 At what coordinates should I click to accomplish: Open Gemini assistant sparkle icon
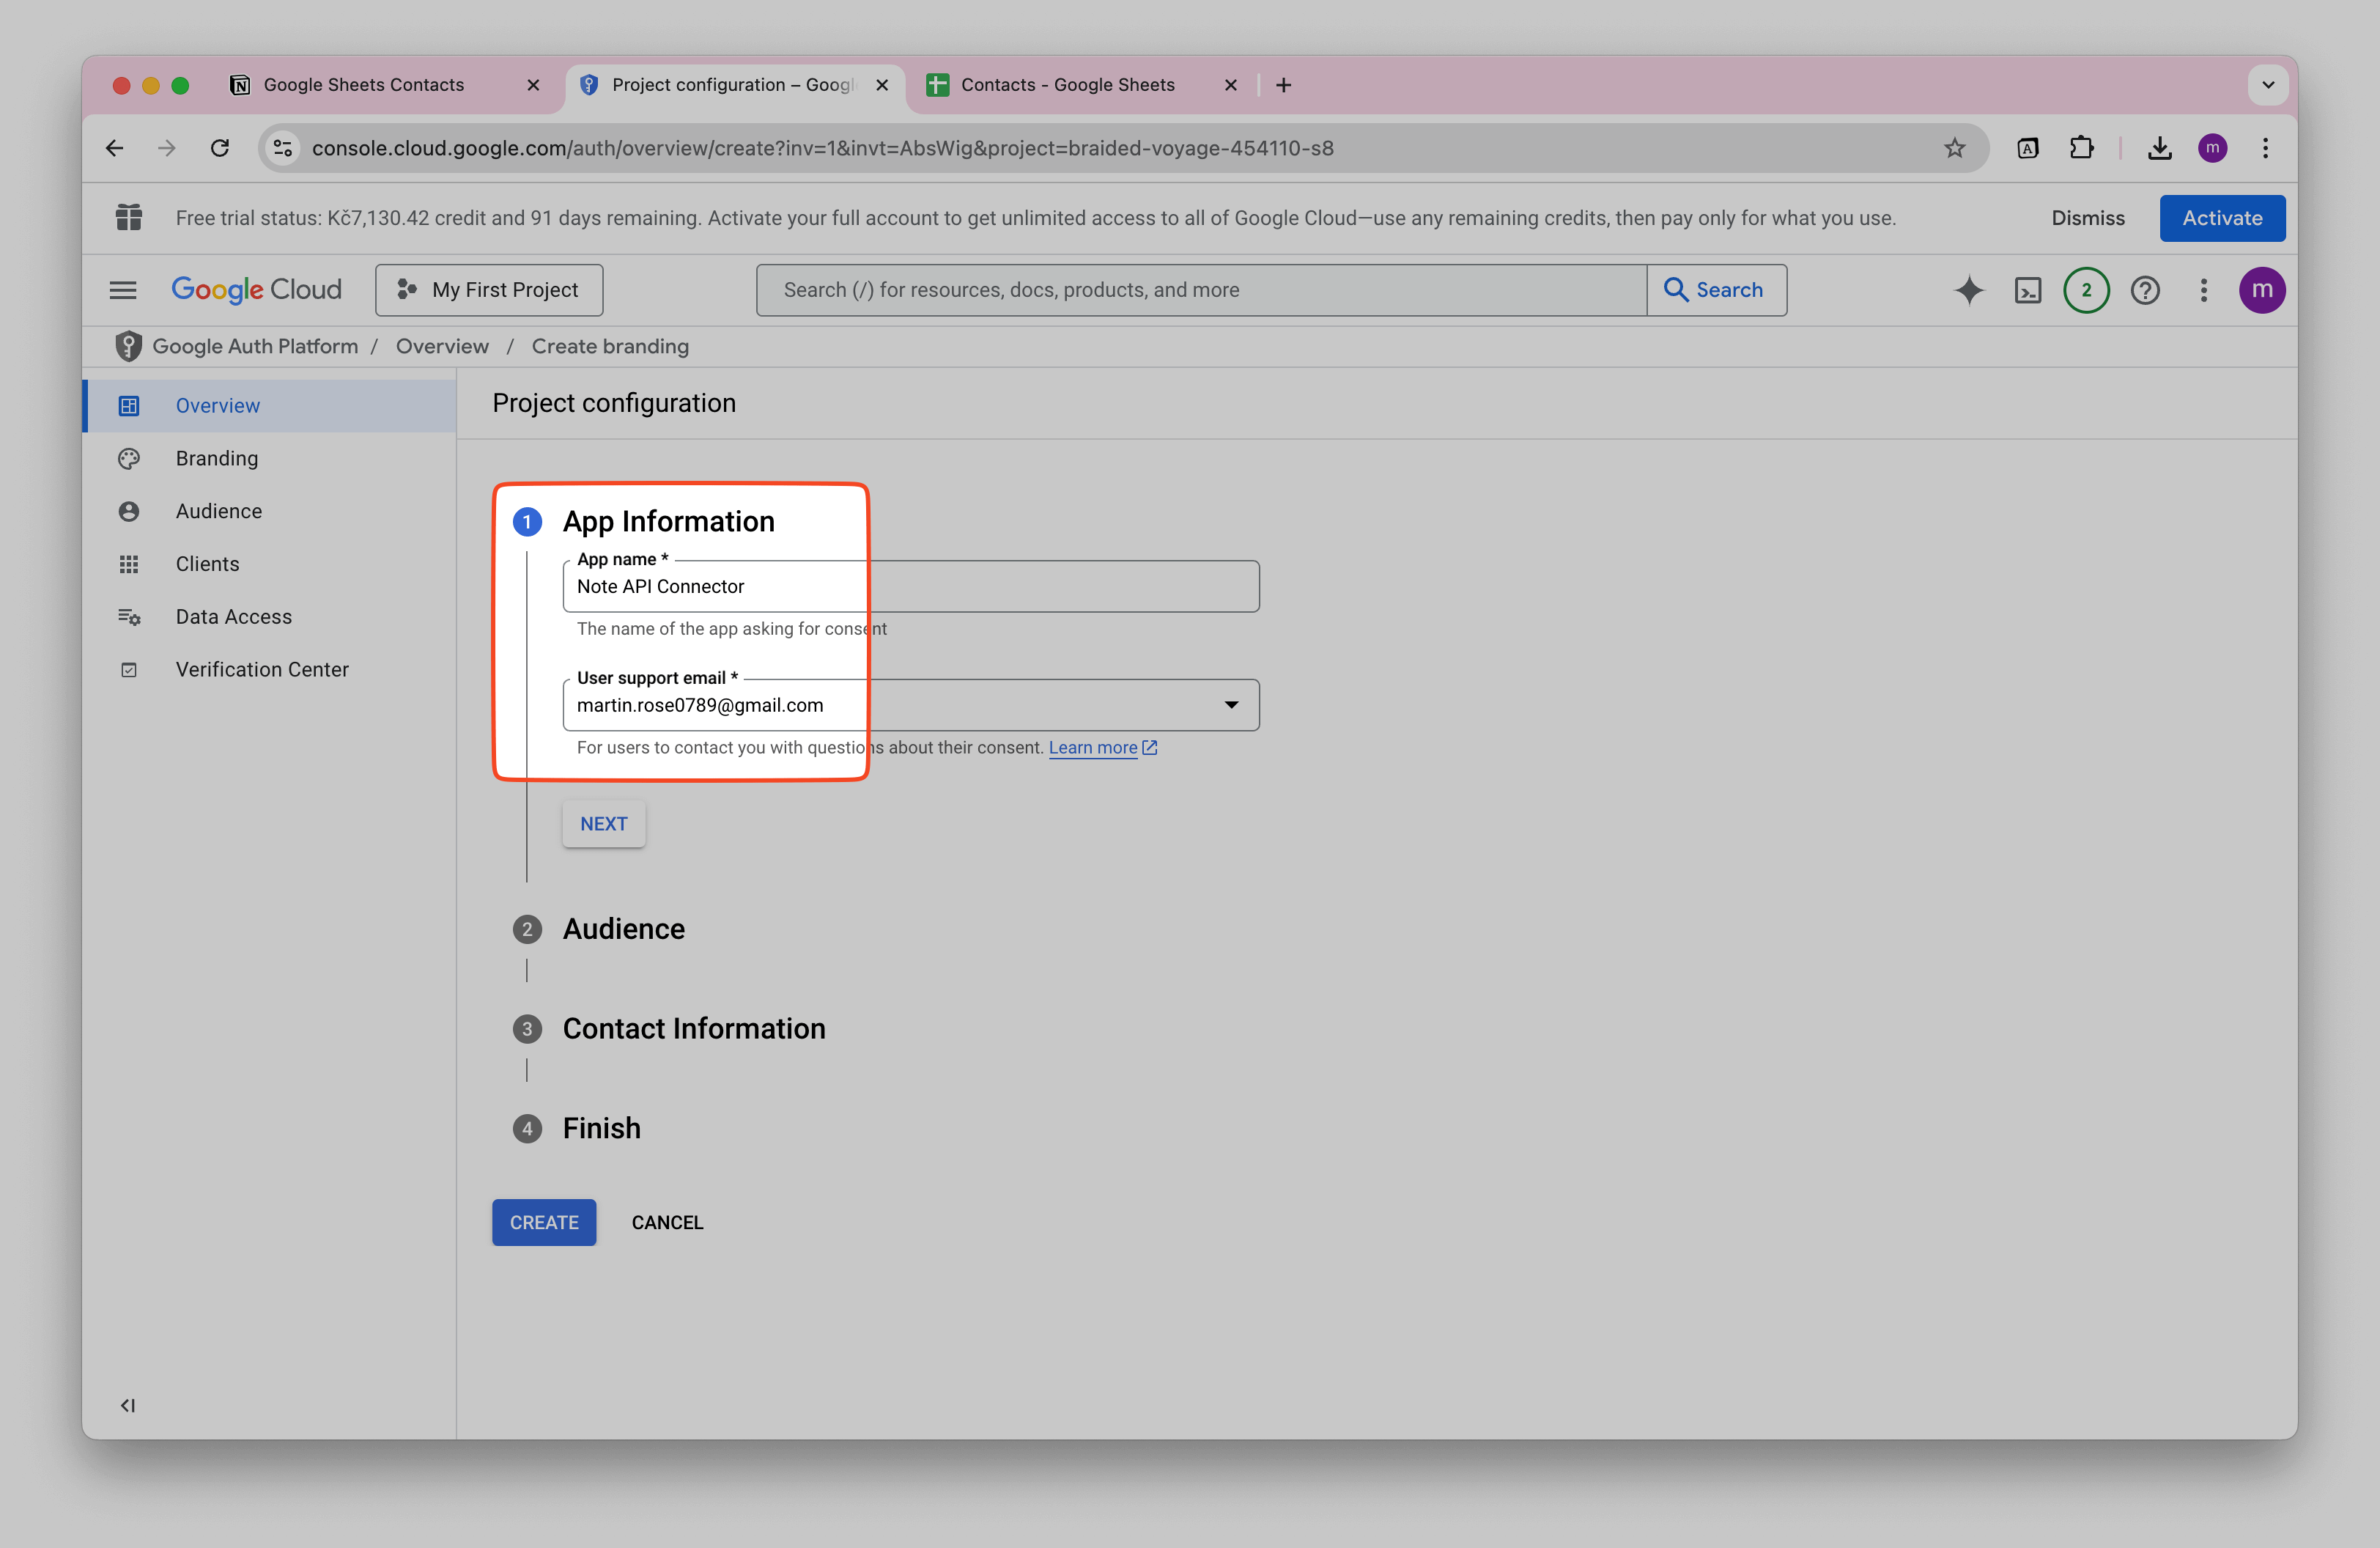pyautogui.click(x=1968, y=290)
